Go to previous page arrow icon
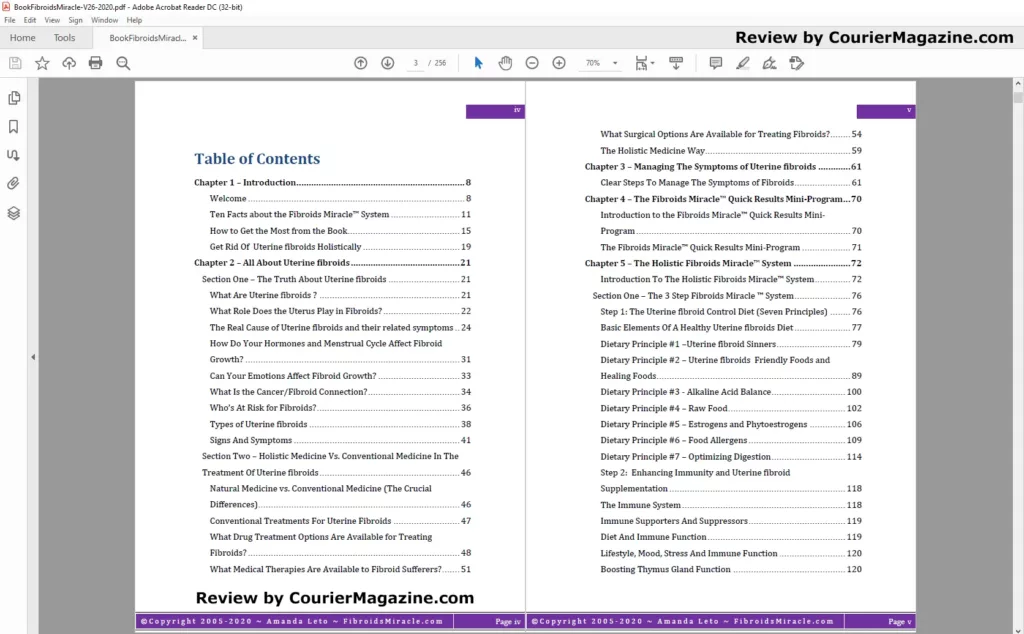Screen dimensions: 1024x634 tap(360, 63)
